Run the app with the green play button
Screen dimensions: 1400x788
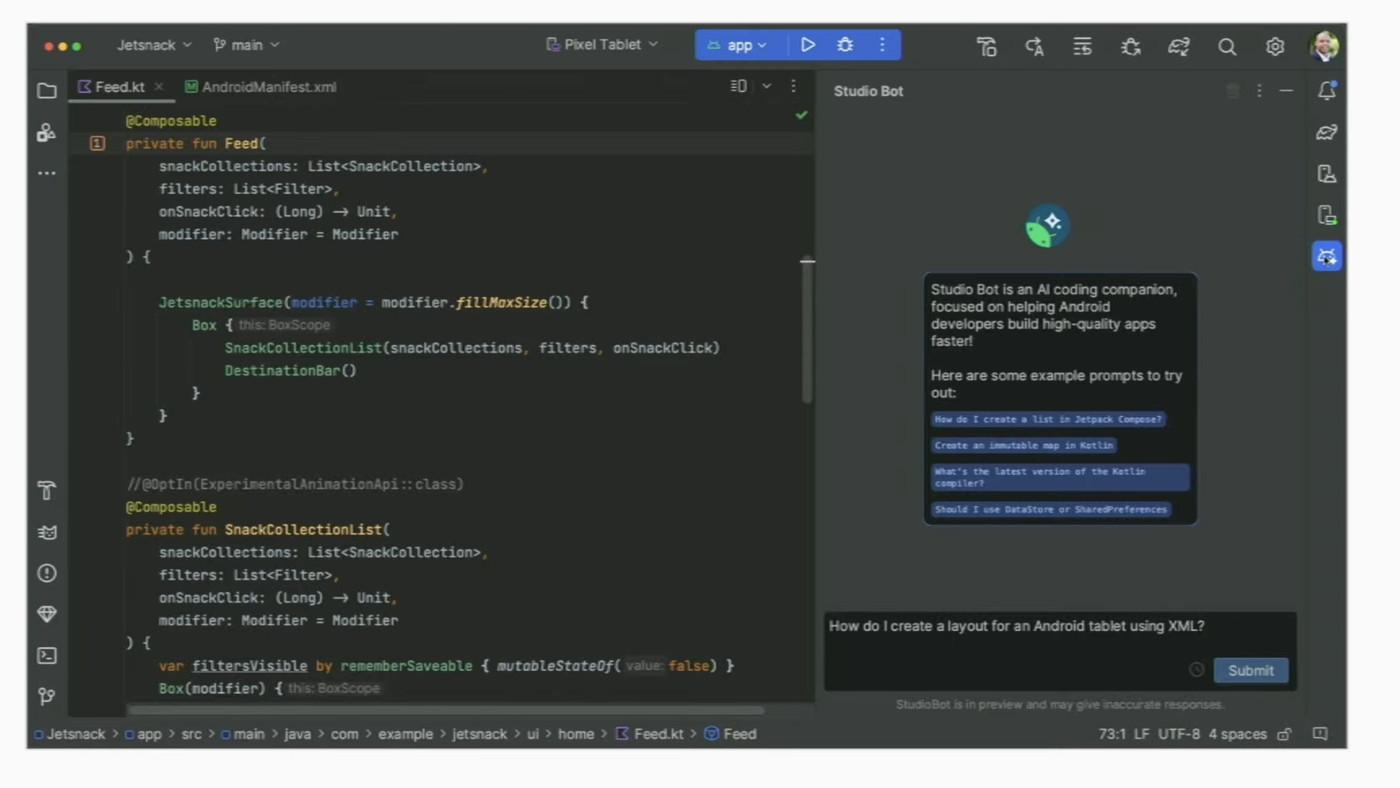808,44
